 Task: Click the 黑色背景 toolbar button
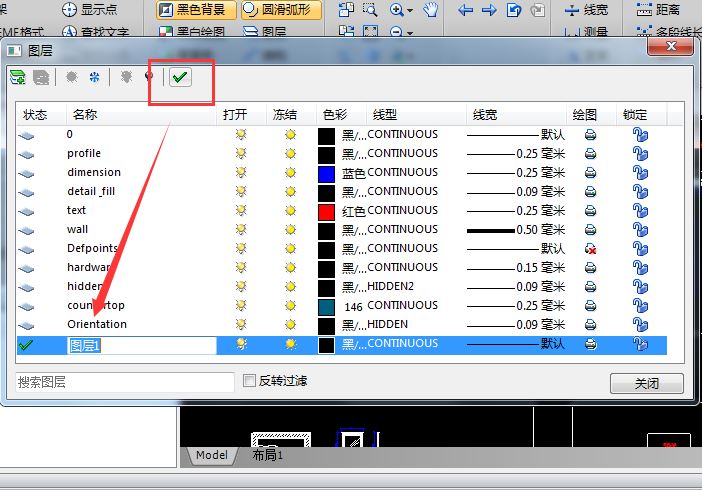(196, 9)
